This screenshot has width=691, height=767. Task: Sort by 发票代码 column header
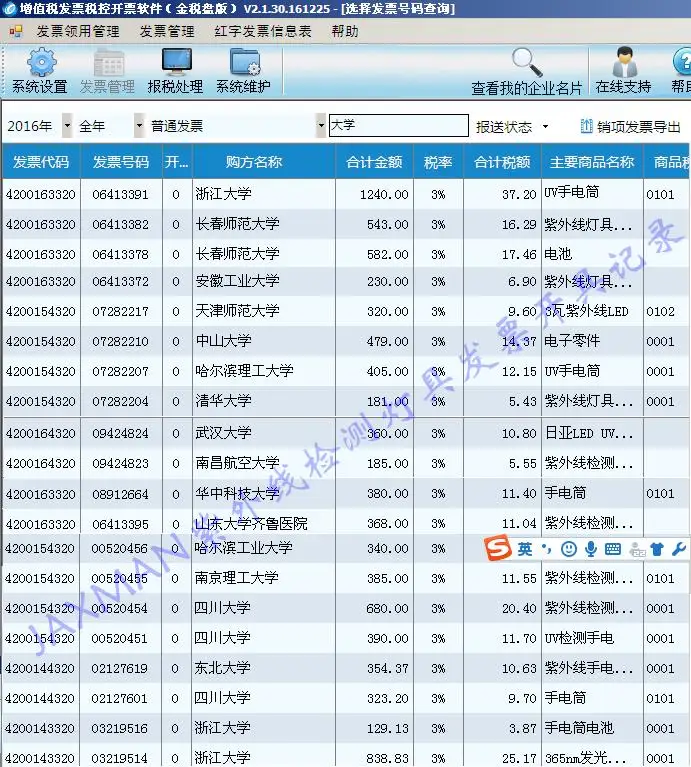pos(41,162)
